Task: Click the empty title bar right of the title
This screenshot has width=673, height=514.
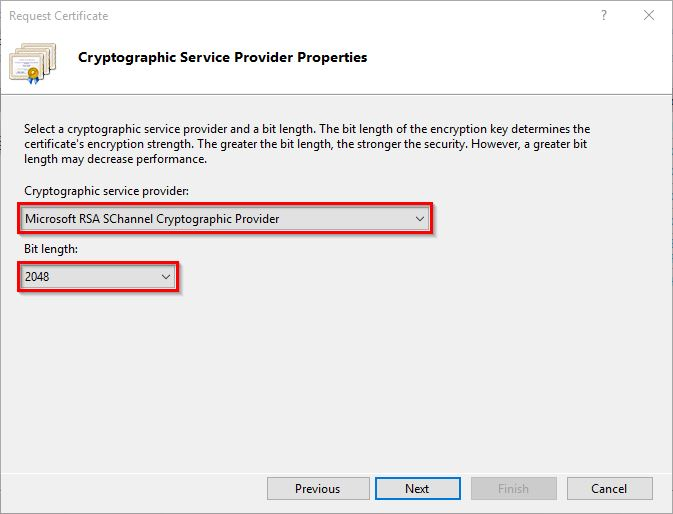Action: [x=350, y=16]
